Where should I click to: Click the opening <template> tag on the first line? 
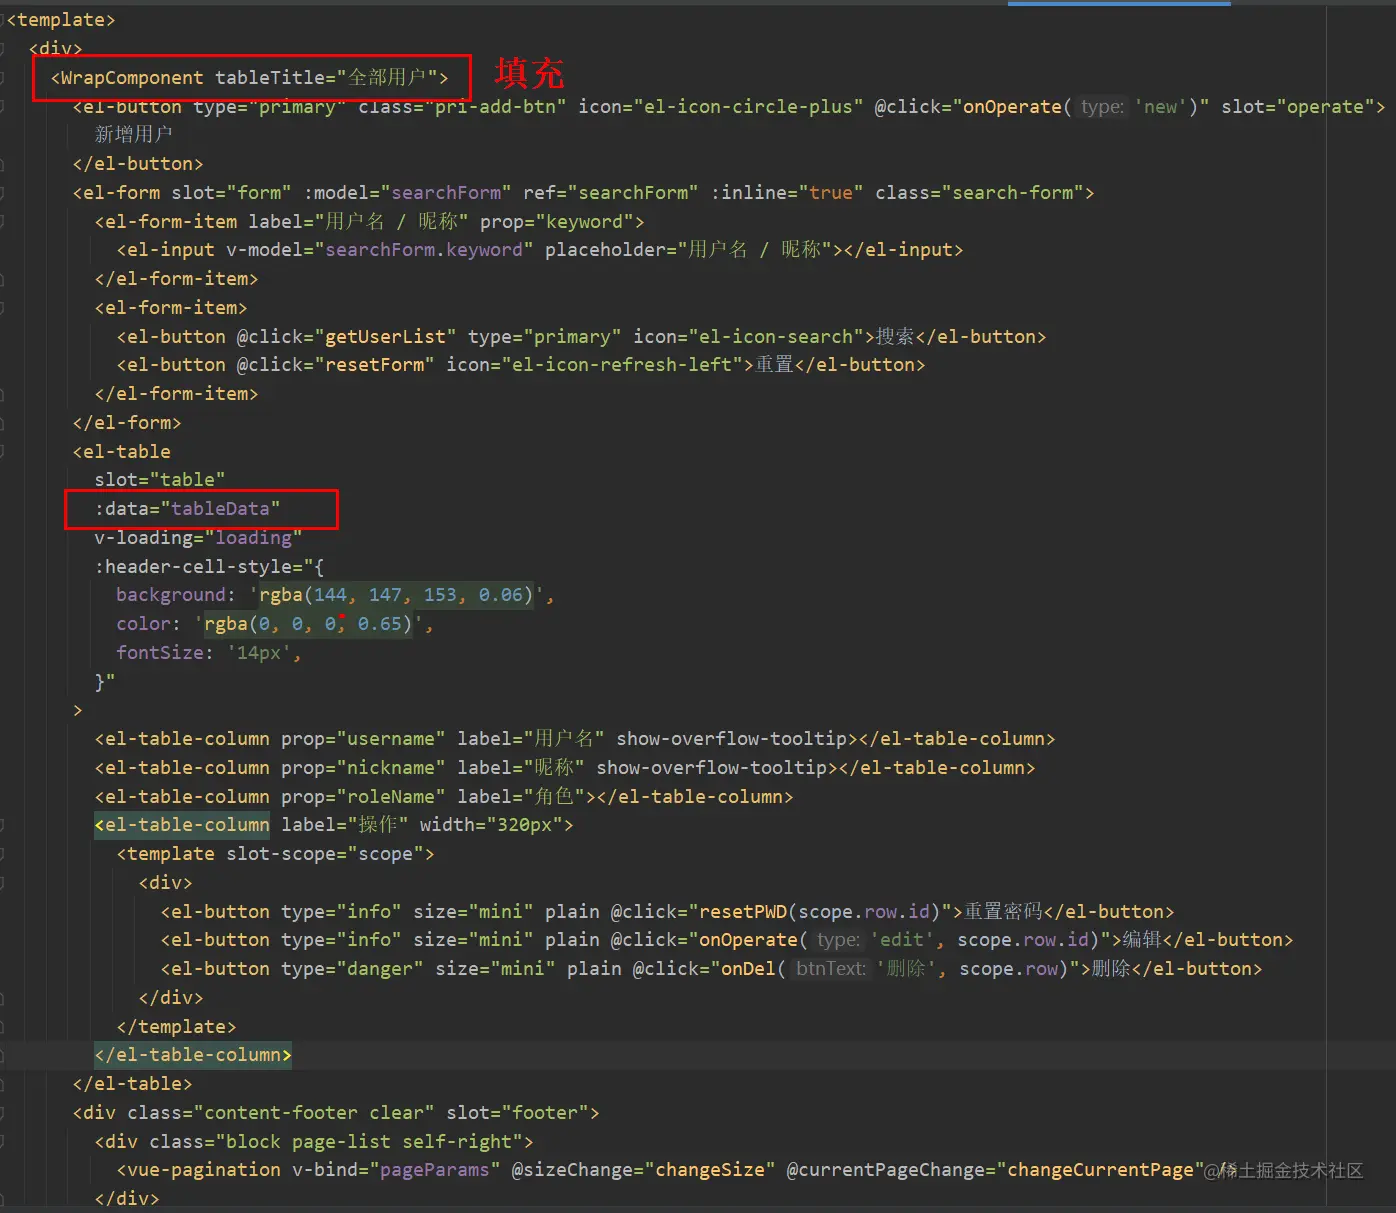(x=61, y=20)
